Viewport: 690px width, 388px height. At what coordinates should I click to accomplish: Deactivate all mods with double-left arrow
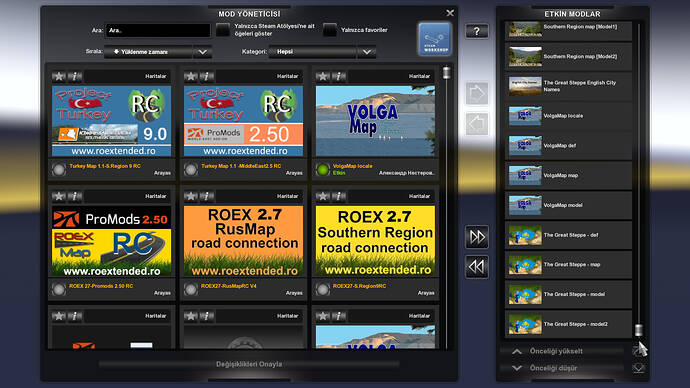click(x=477, y=267)
